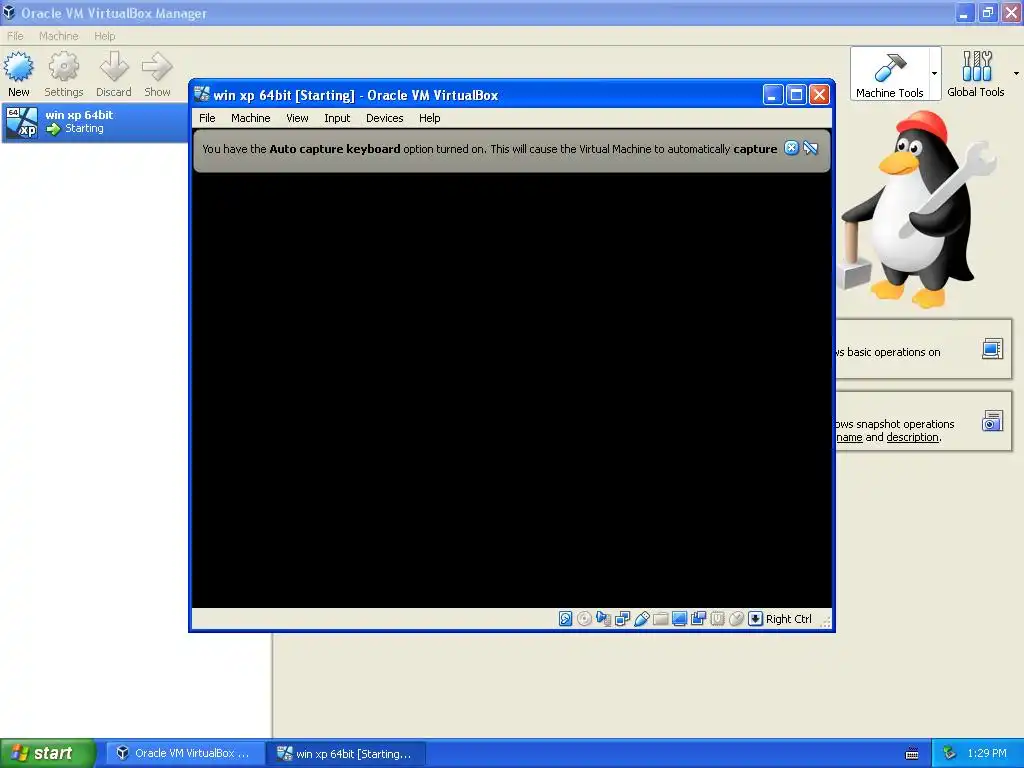Expand the Global Tools dropdown arrow
Screen dimensions: 1024x768
(x=1016, y=74)
